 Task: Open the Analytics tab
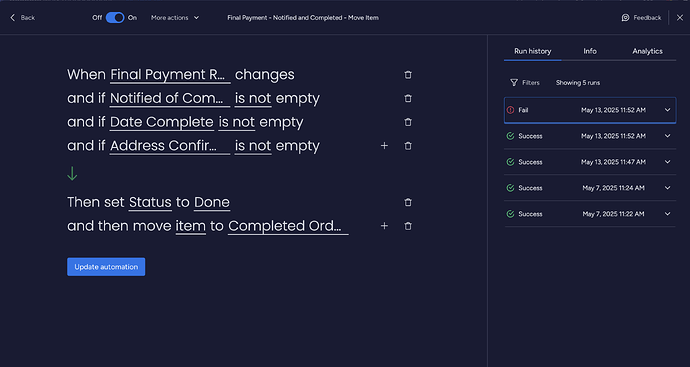[x=647, y=51]
